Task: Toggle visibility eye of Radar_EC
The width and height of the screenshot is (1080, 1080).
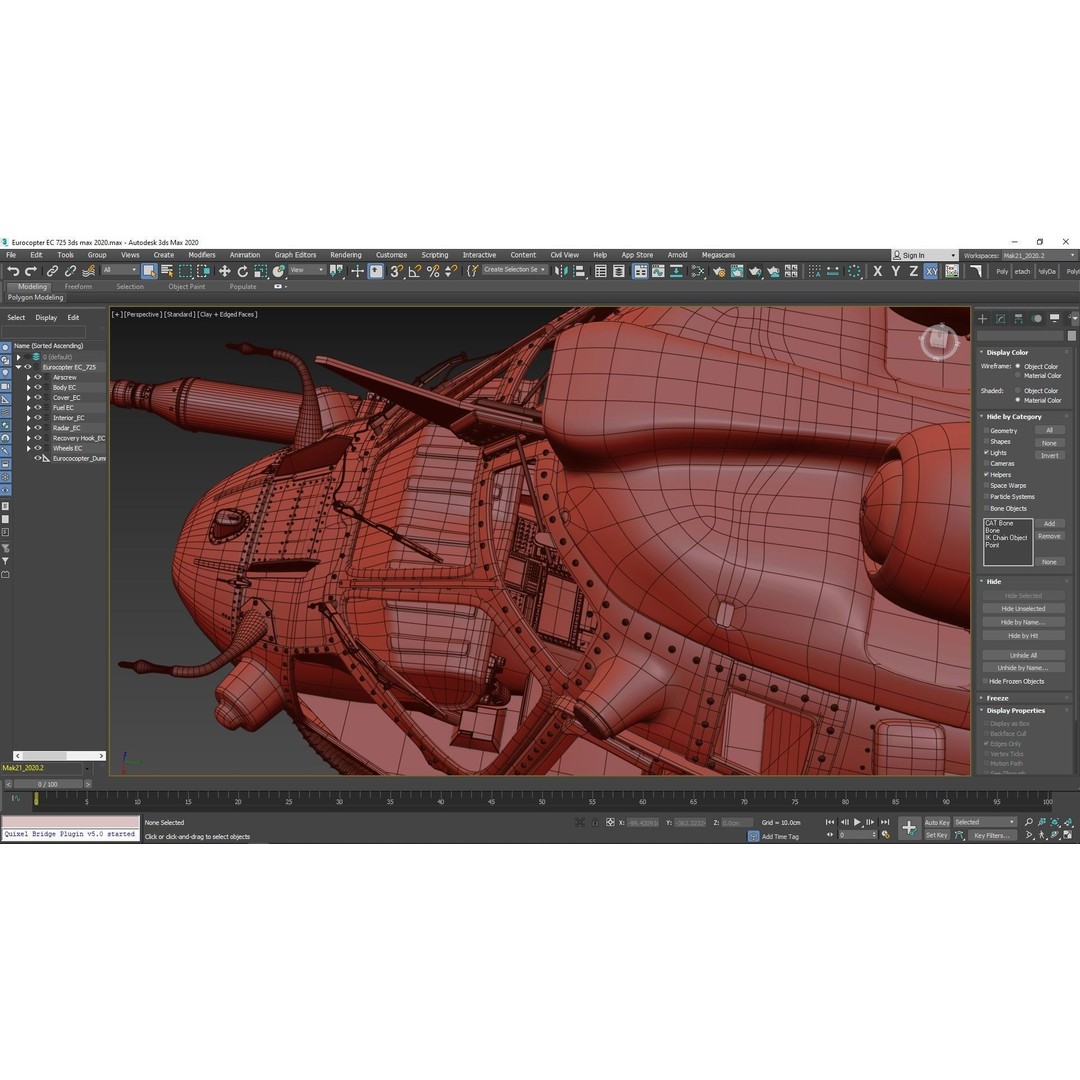Action: coord(39,428)
